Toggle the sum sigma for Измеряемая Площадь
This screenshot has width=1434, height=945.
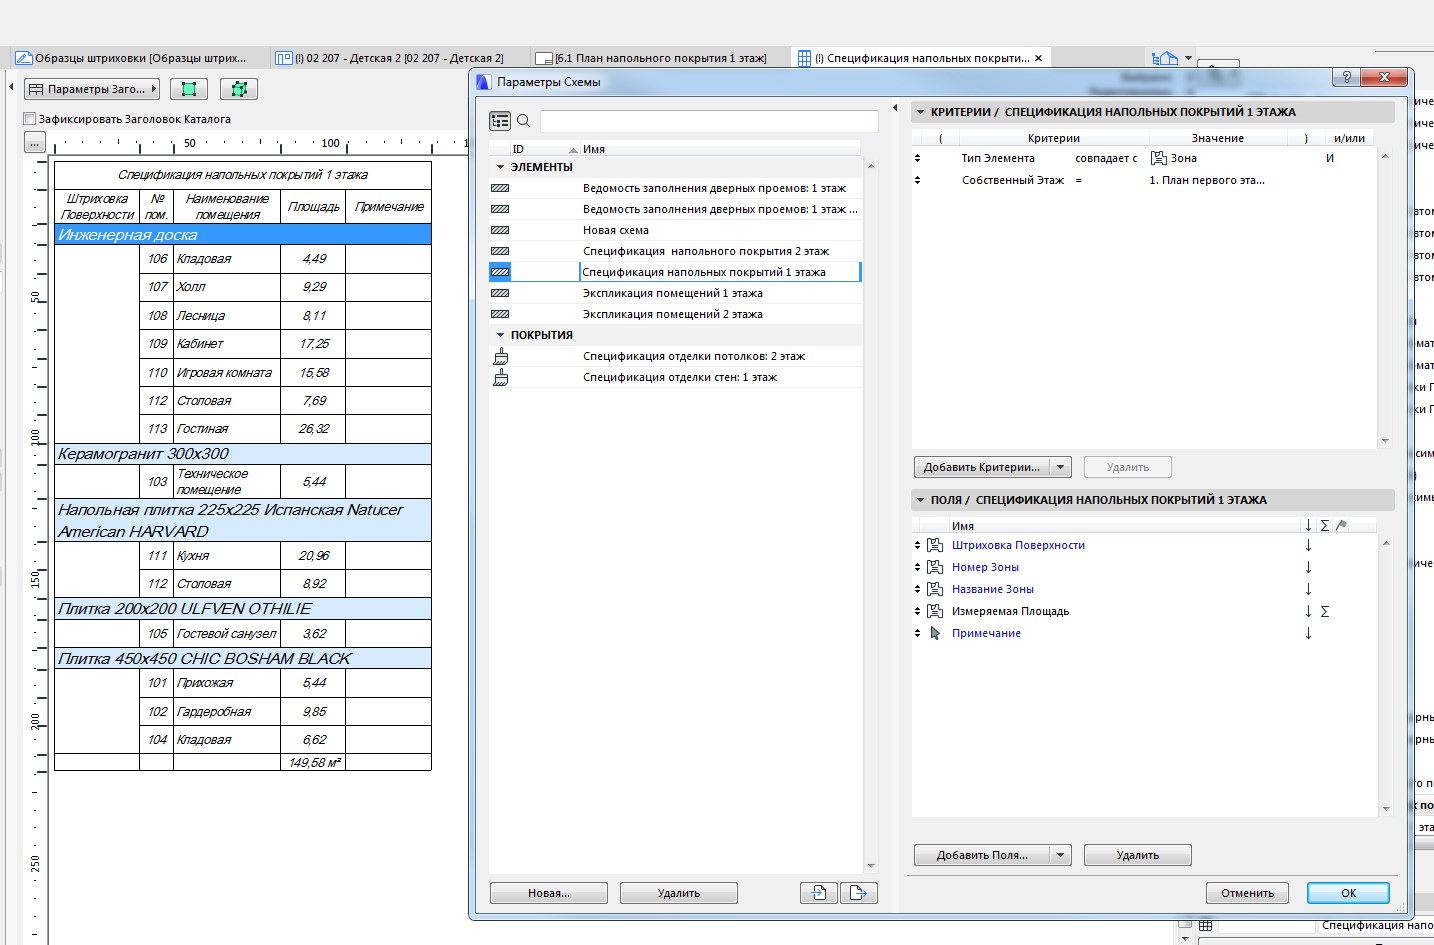pyautogui.click(x=1325, y=611)
